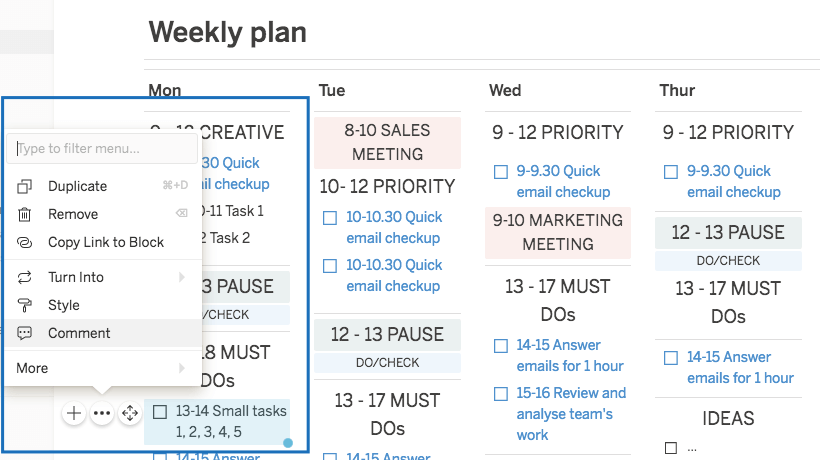Check the 13-14 Small tasks checkbox

click(160, 412)
